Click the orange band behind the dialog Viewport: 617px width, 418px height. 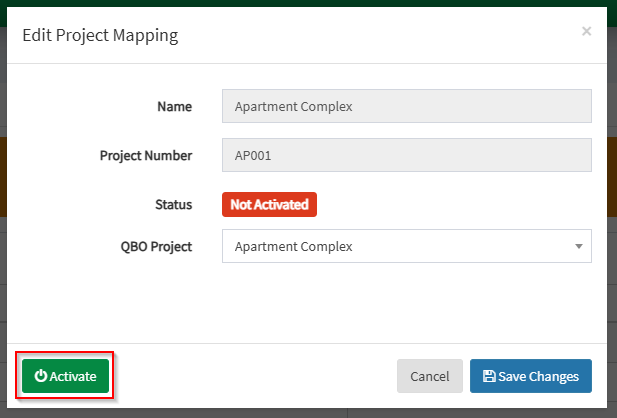pyautogui.click(x=611, y=176)
